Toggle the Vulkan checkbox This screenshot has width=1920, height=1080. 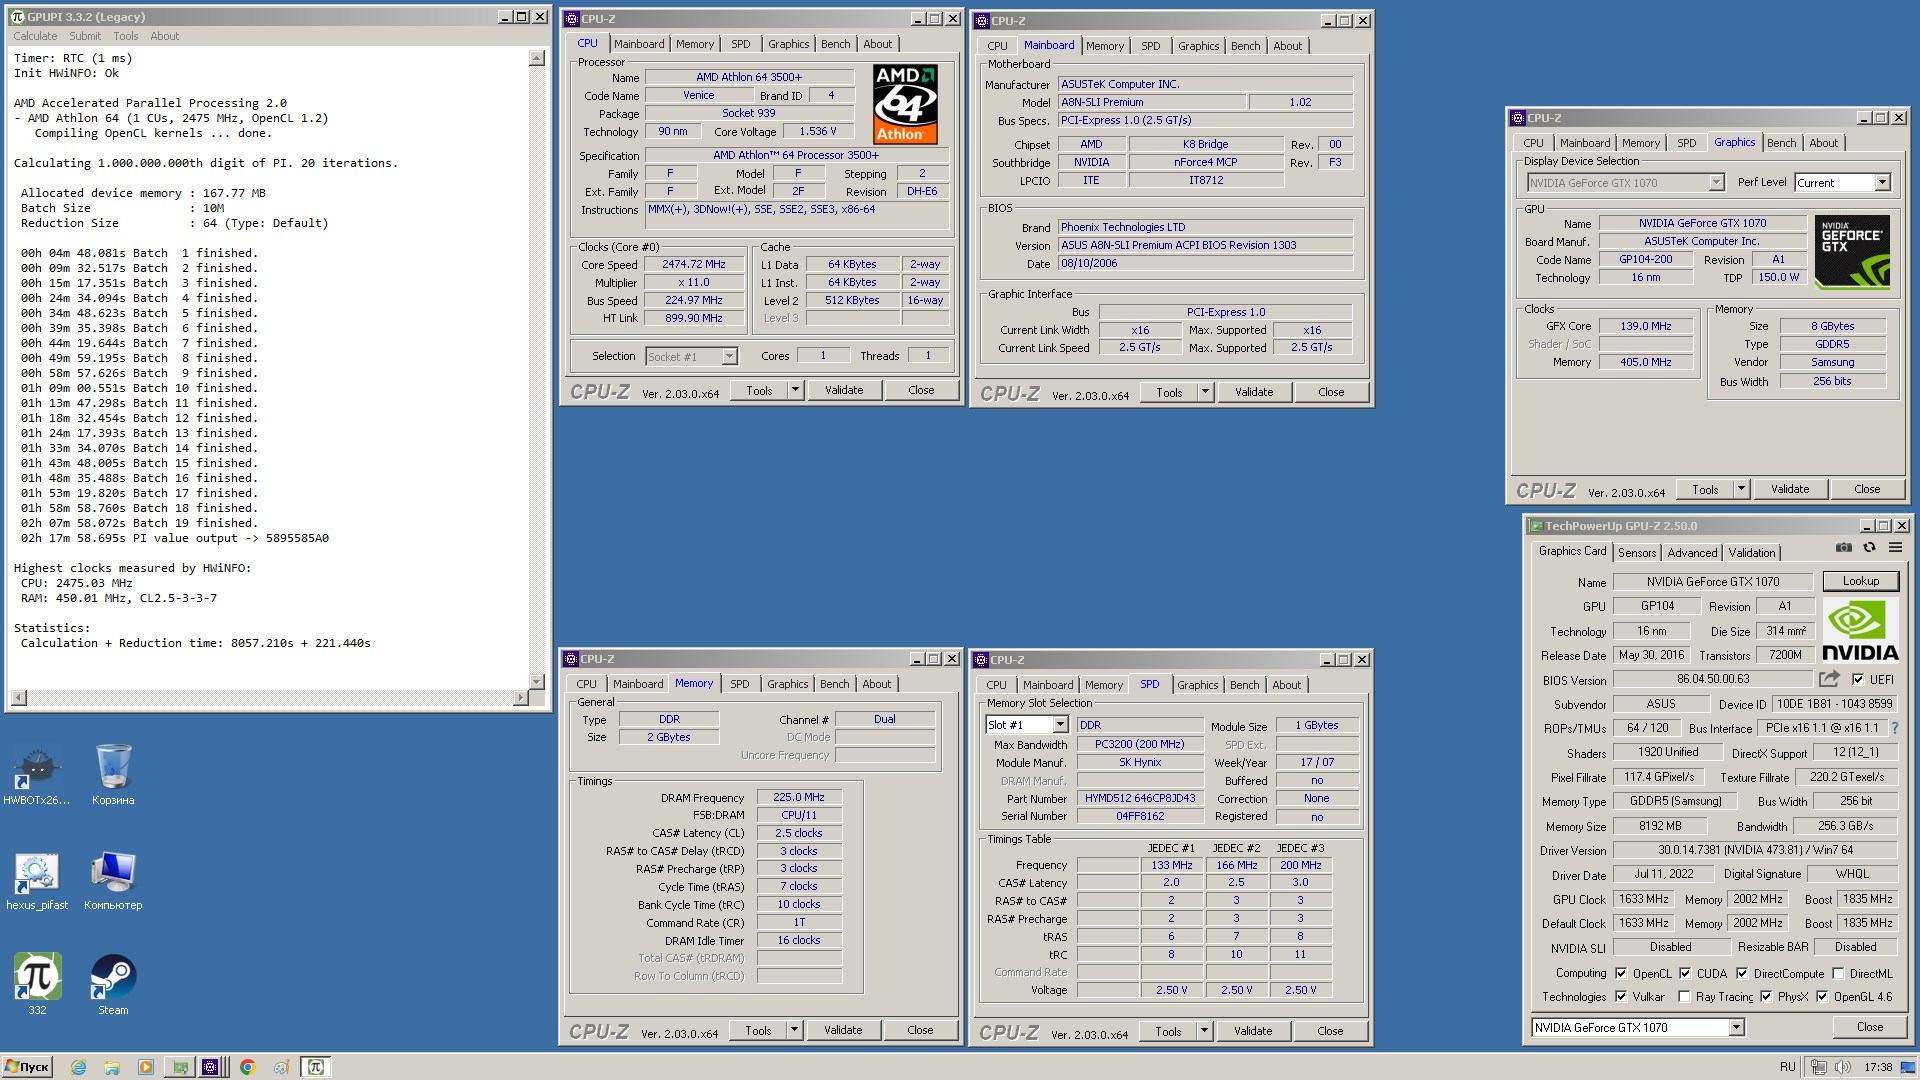point(1621,997)
